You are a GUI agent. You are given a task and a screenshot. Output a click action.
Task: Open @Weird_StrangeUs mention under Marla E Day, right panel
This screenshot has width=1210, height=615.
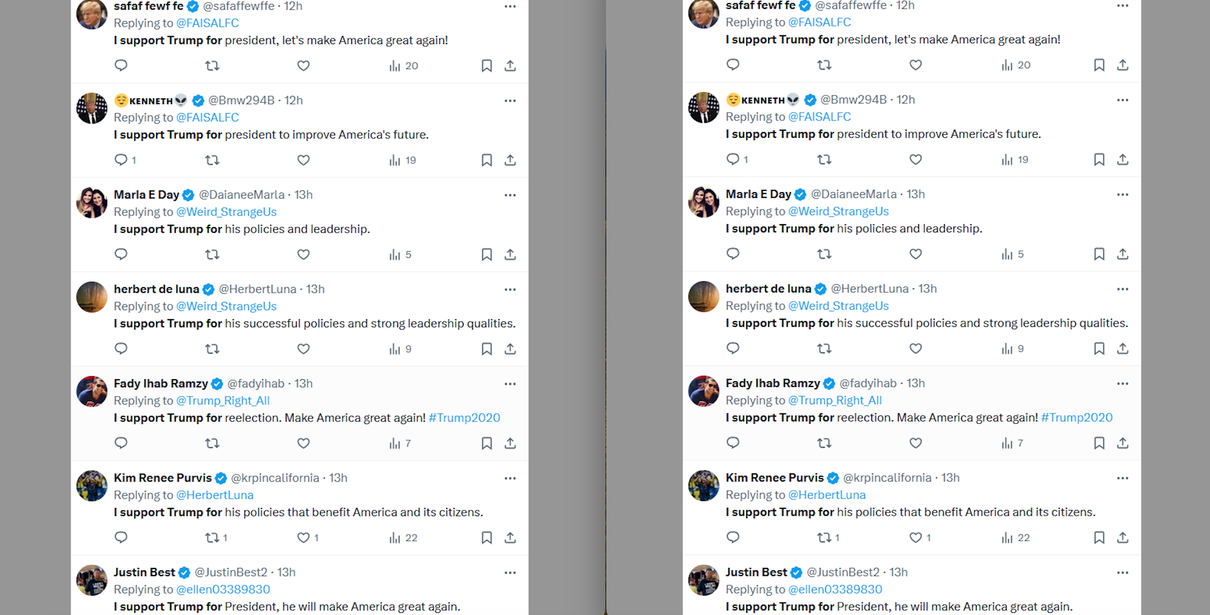[x=838, y=212]
